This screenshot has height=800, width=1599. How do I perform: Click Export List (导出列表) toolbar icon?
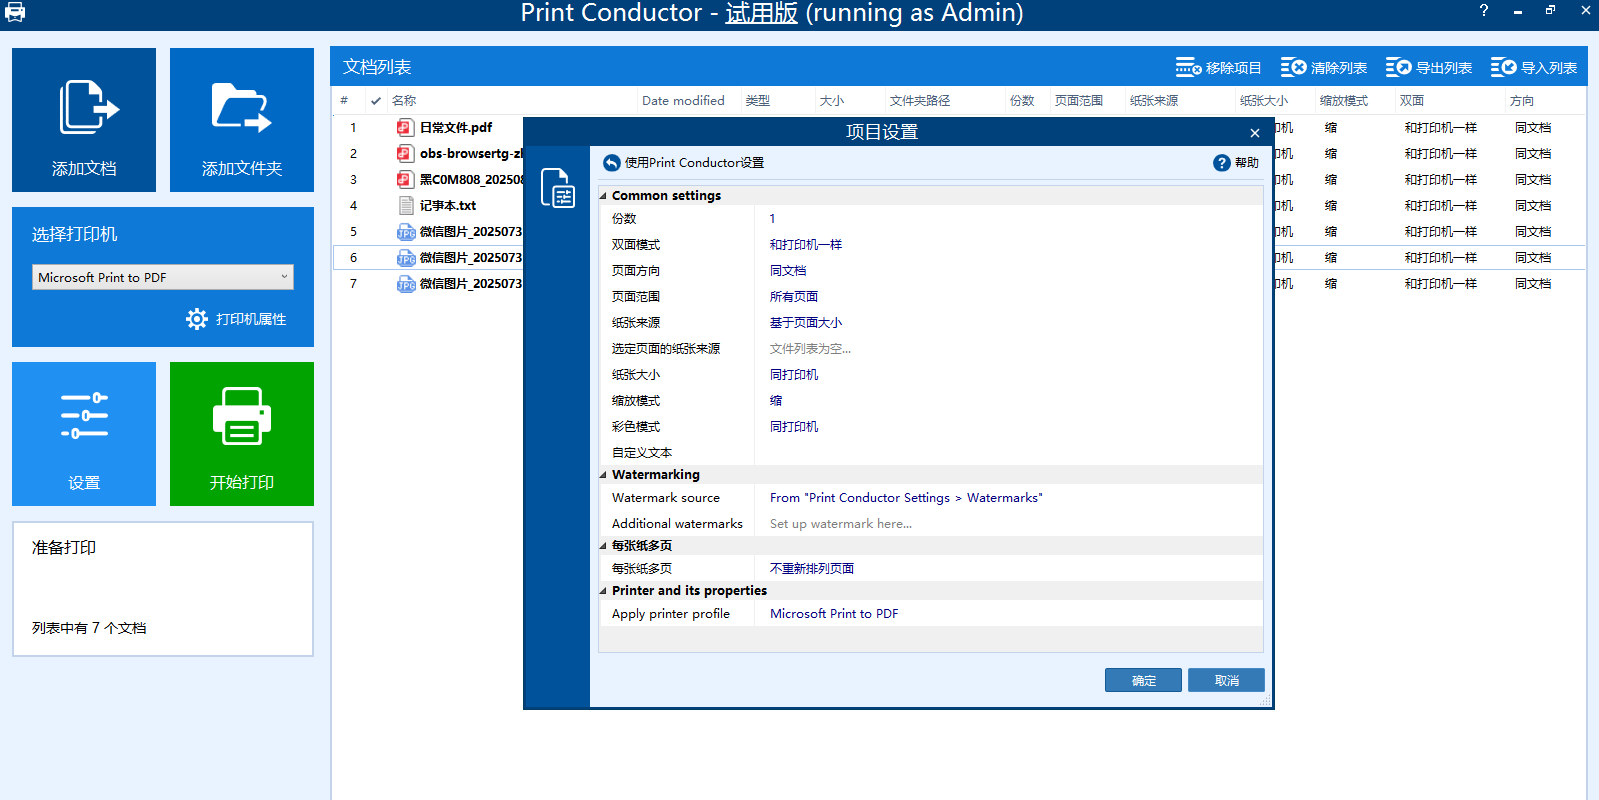(x=1398, y=67)
